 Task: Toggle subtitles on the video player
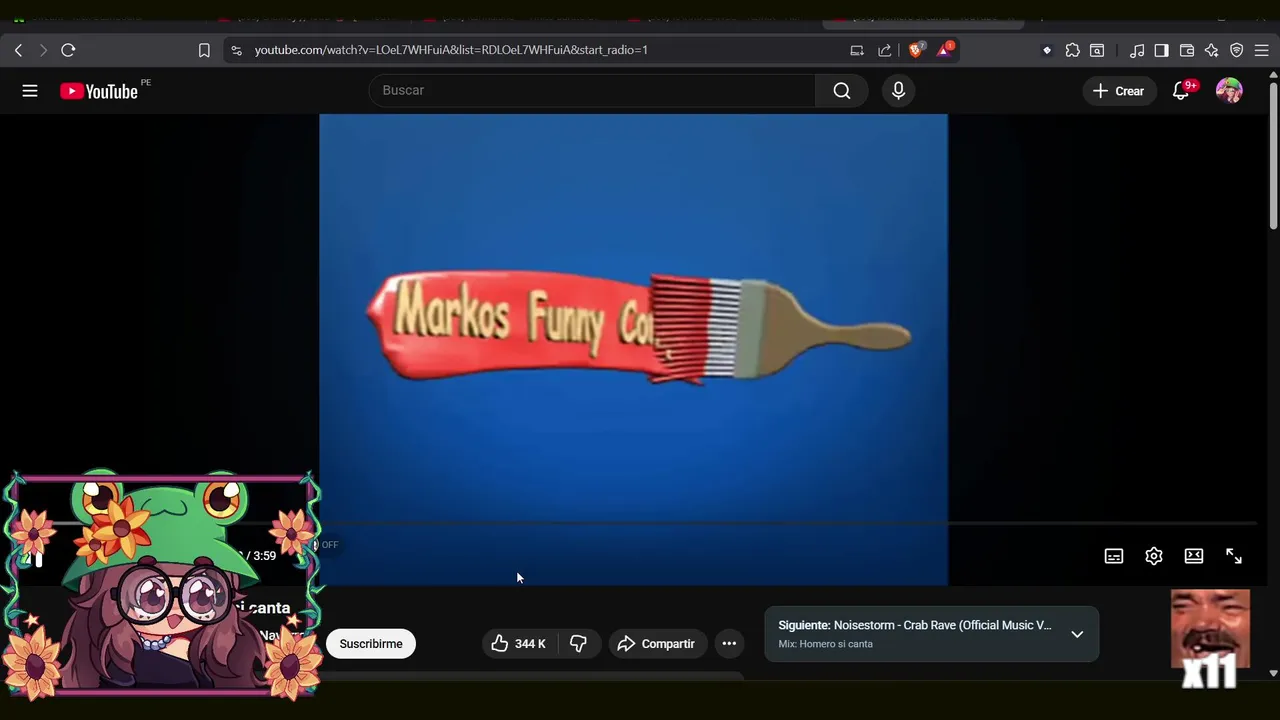(1114, 556)
